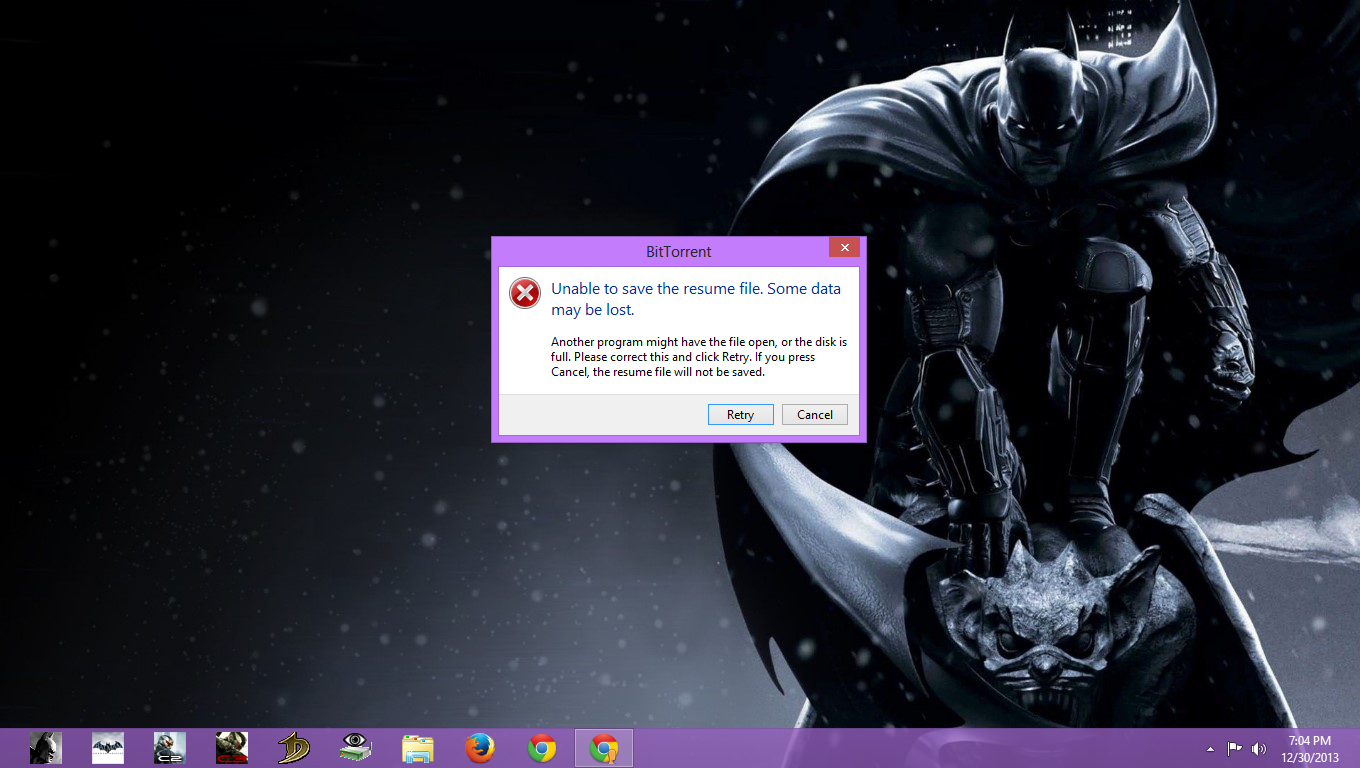Launch the golden D emblem app on taskbar
Screen dimensions: 1360x768
tap(294, 748)
